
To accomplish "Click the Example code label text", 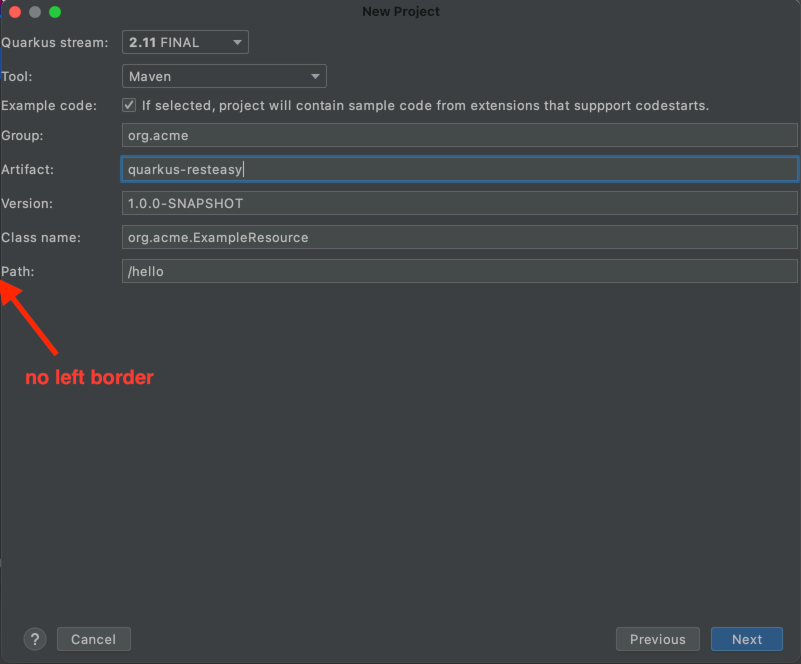I will tap(49, 105).
